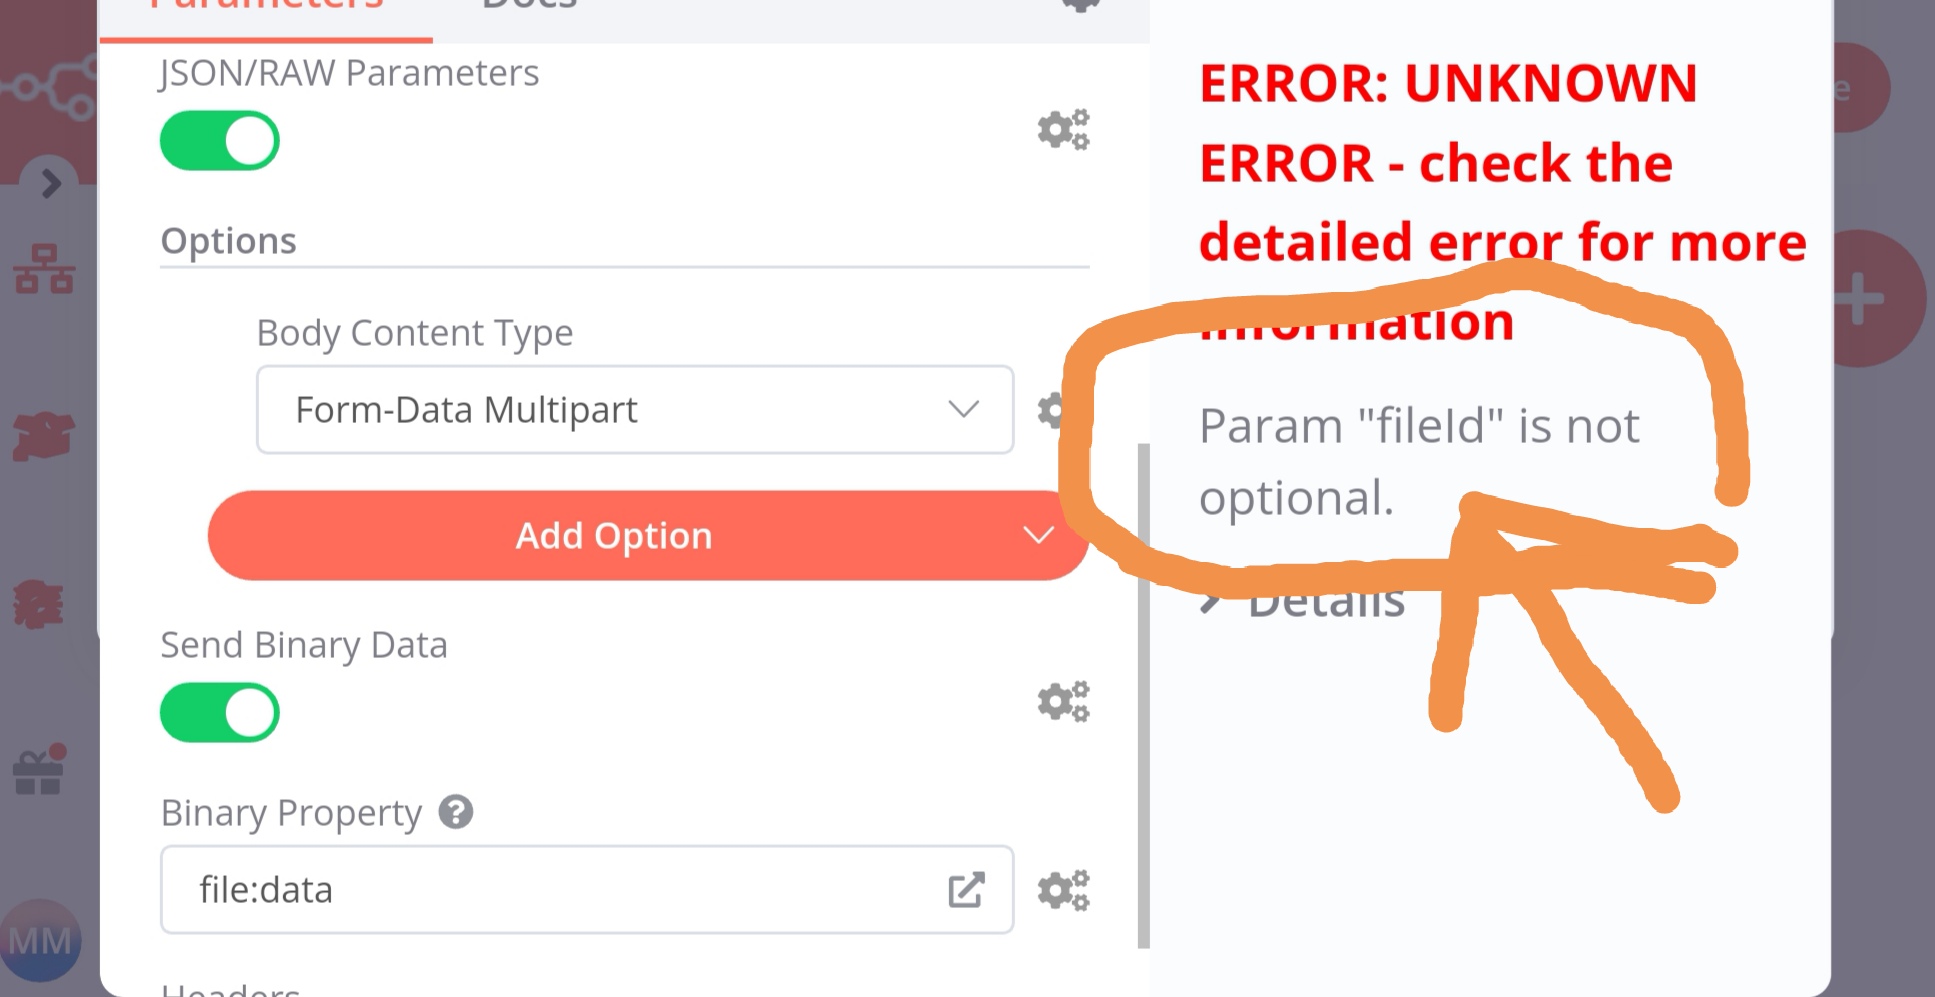Open the module settings gear in panel header
This screenshot has height=997, width=1935.
click(x=1080, y=6)
